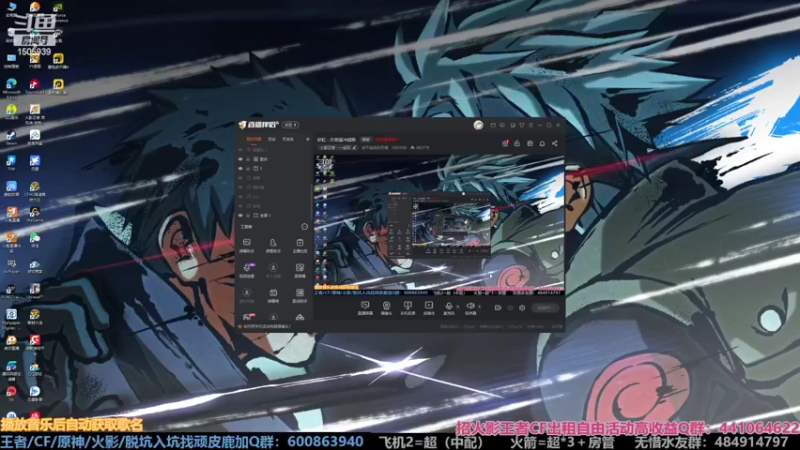The image size is (800, 450).
Task: Click the share icon in stream header
Action: tap(555, 143)
